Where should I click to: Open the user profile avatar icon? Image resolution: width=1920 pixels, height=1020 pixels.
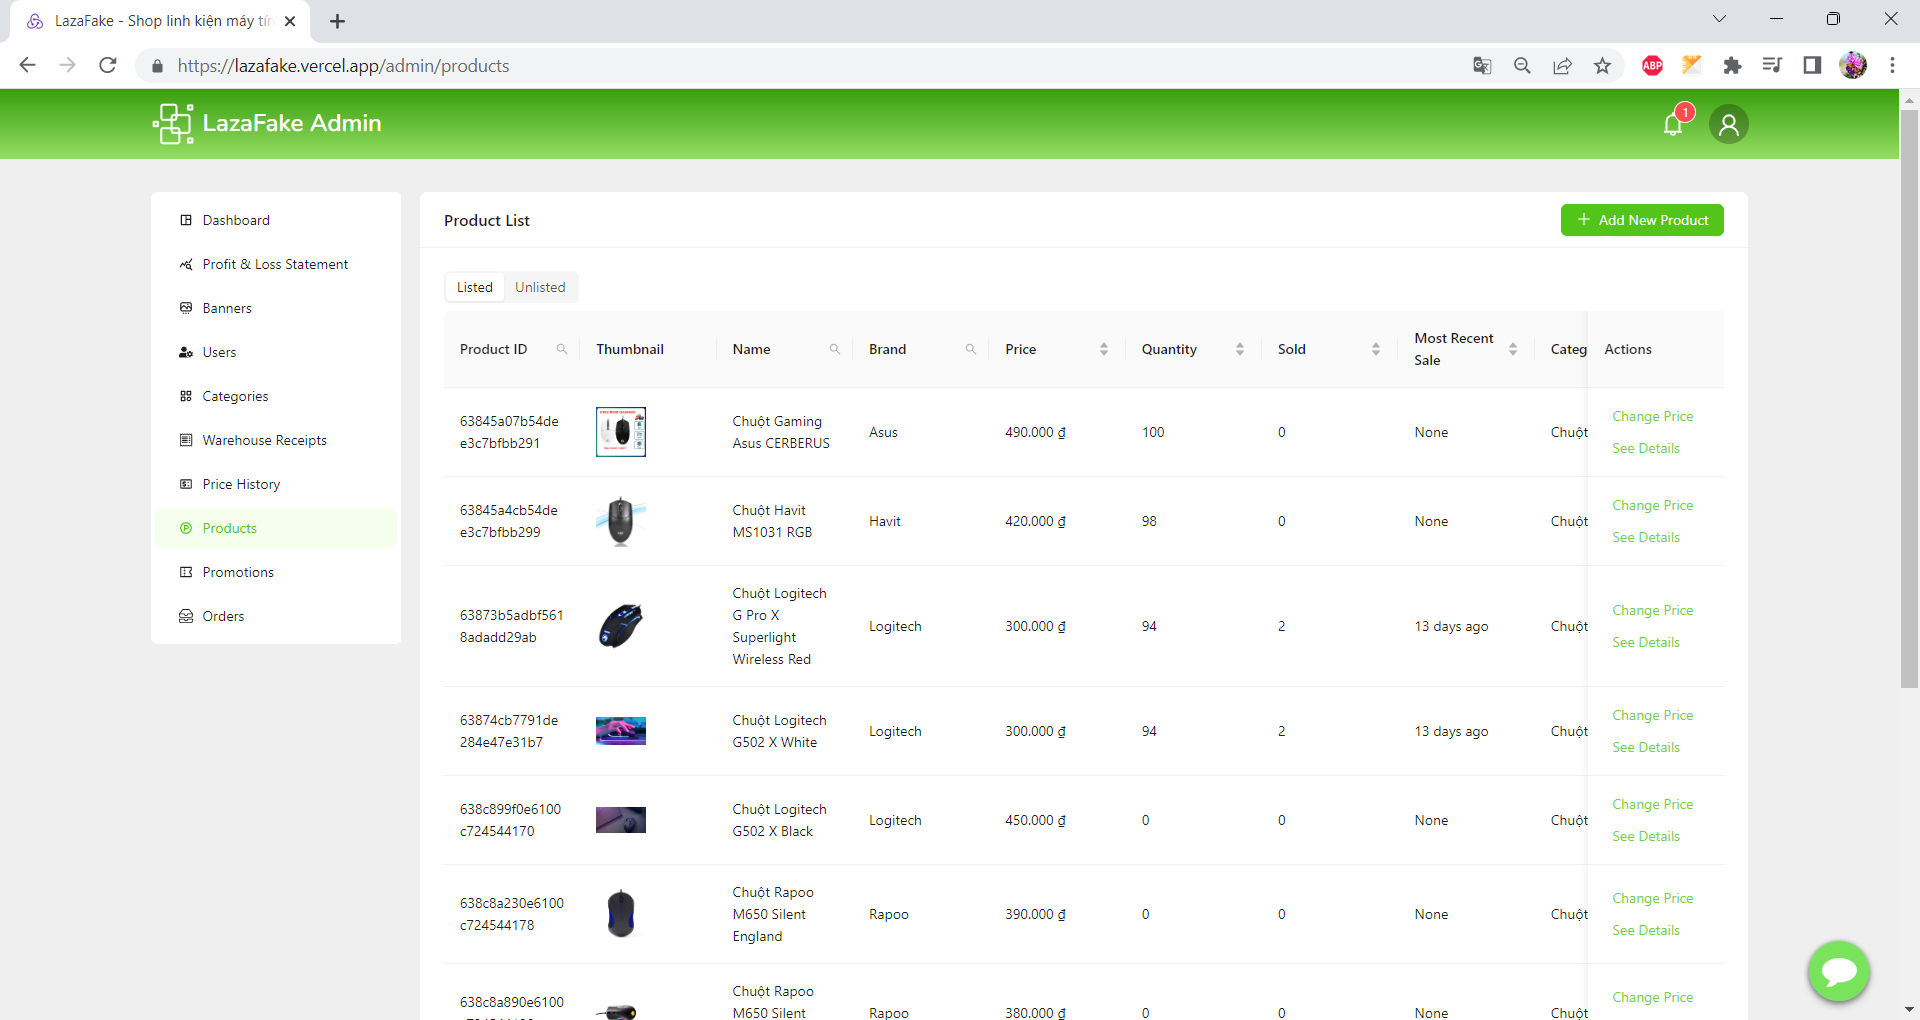coord(1728,124)
